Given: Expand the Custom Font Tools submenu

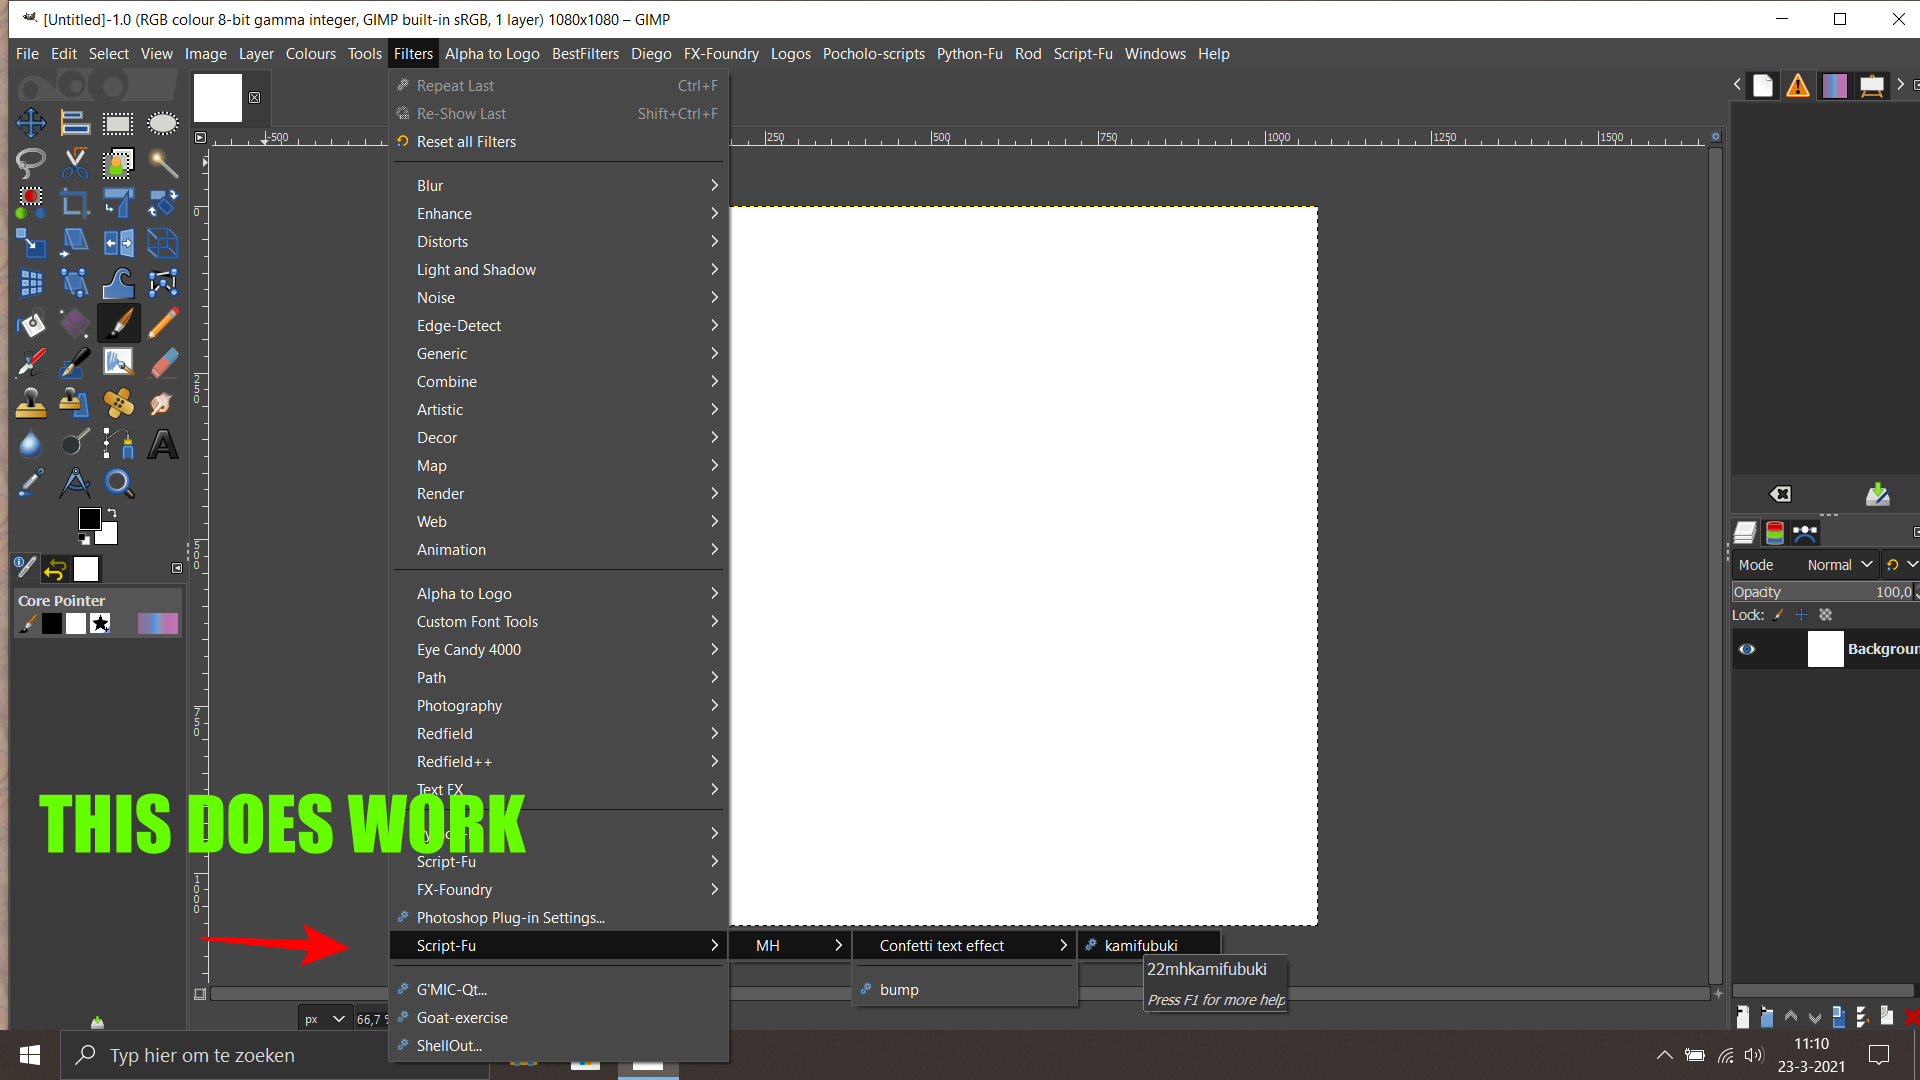Looking at the screenshot, I should click(558, 622).
